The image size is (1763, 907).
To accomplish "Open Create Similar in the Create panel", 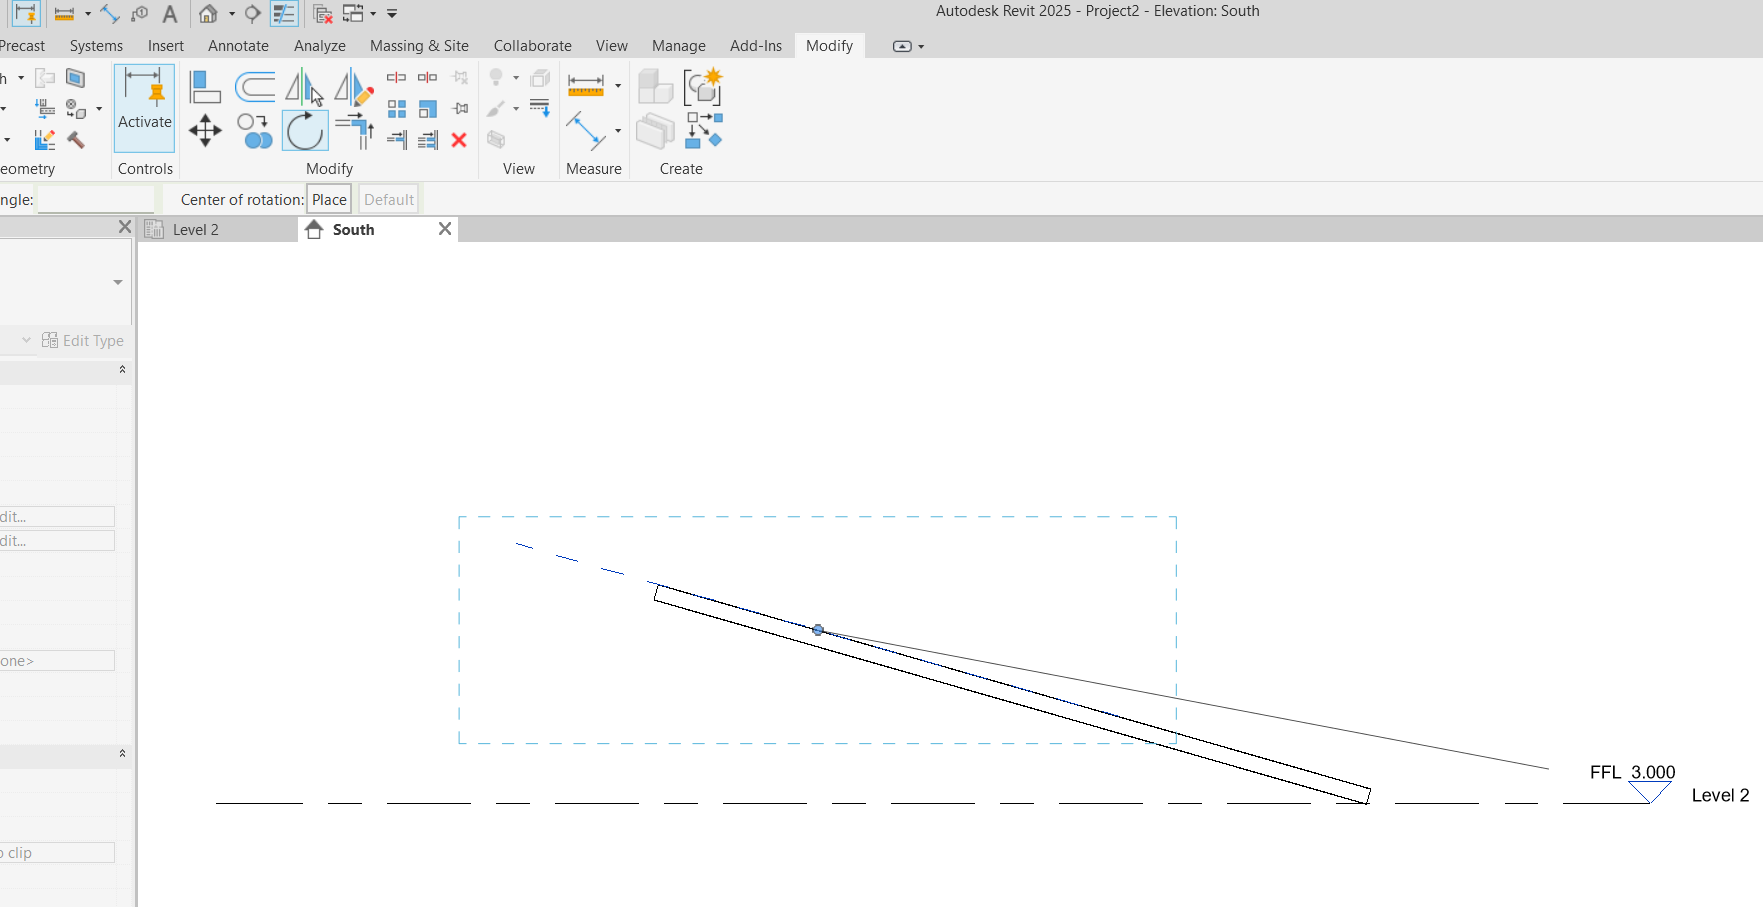I will 704,88.
